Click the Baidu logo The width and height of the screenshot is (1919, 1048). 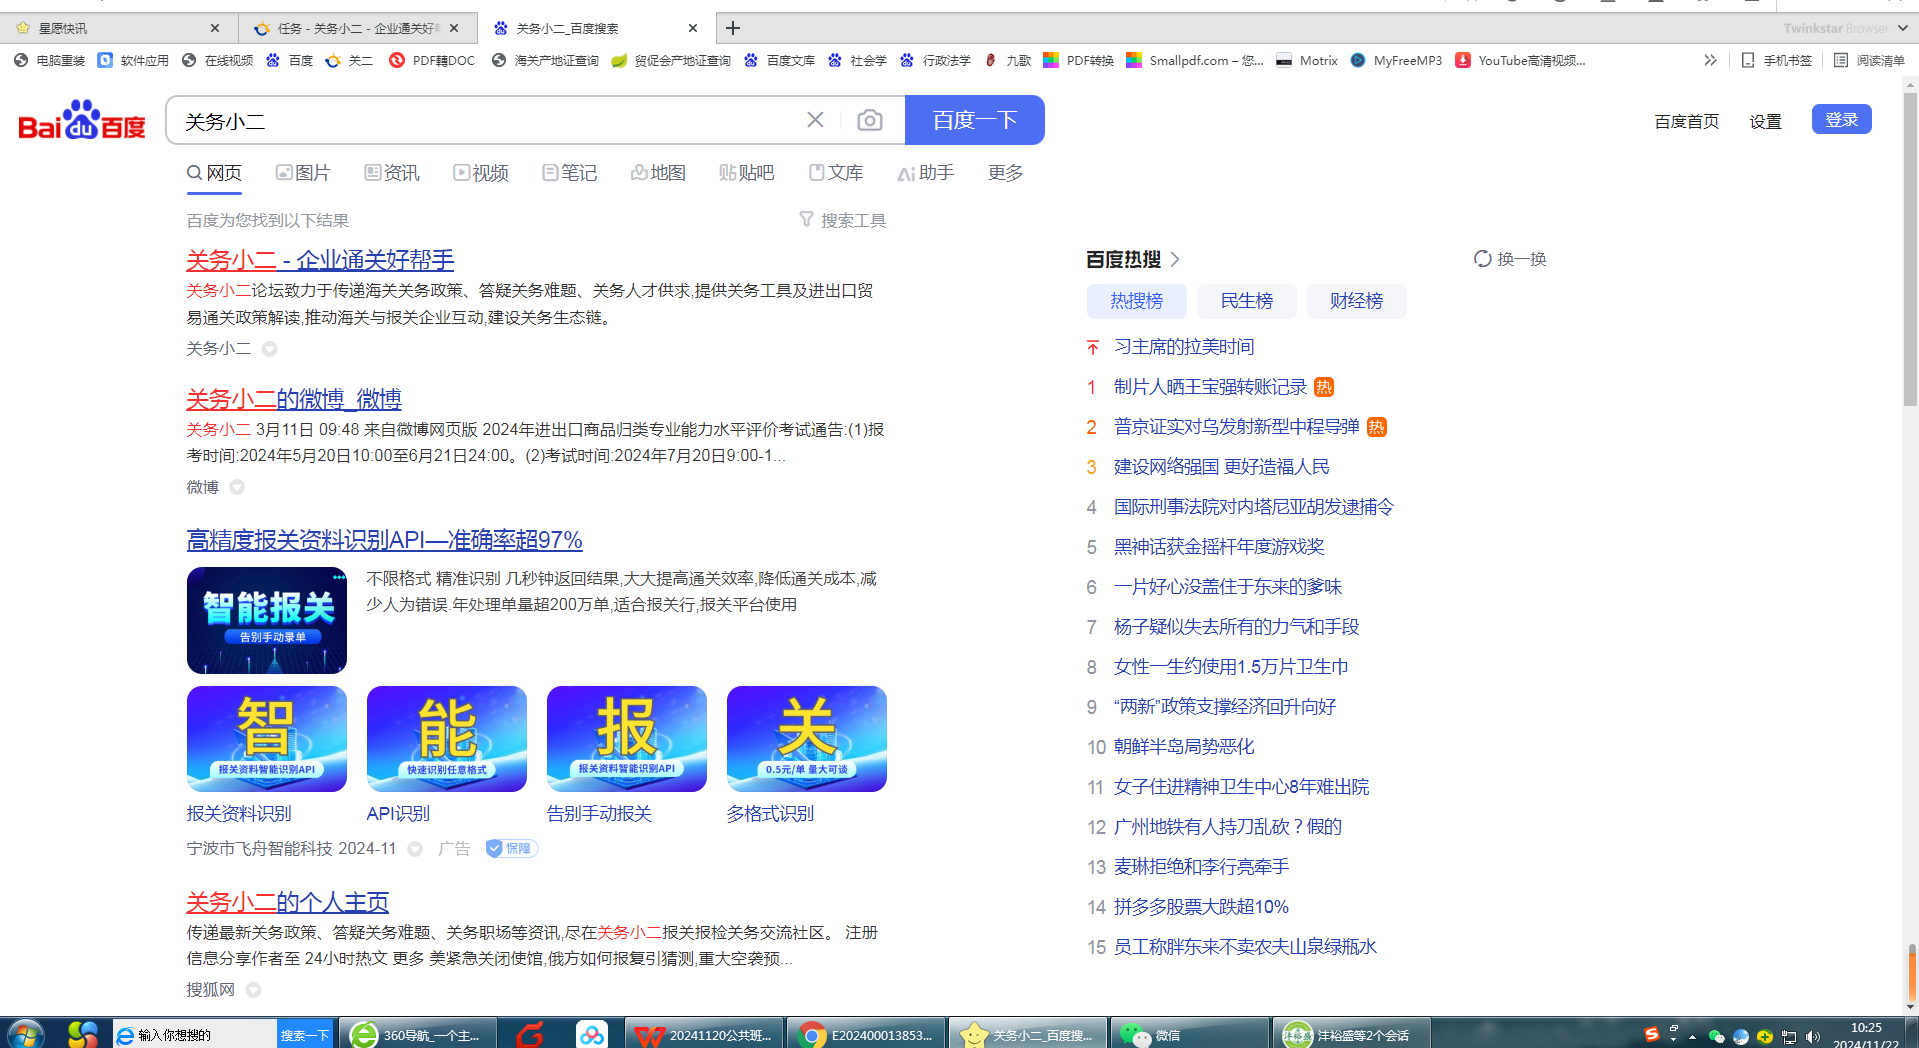82,121
